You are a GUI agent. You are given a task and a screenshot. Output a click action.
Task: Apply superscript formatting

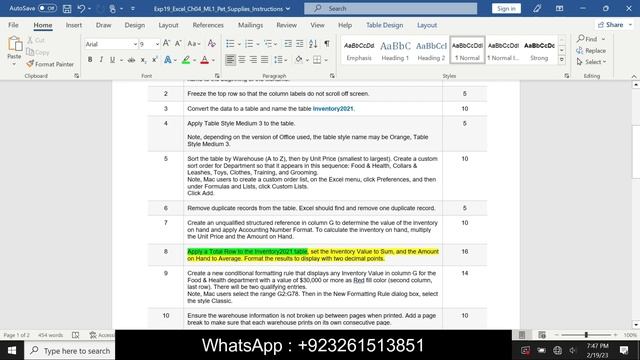[x=155, y=60]
